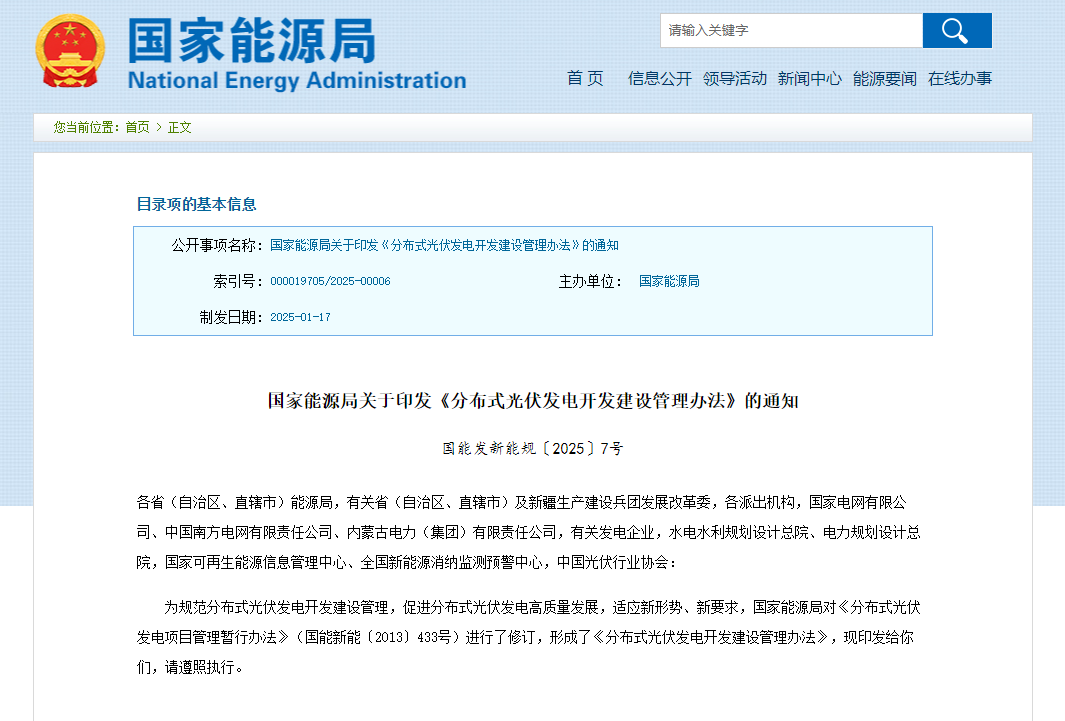The width and height of the screenshot is (1065, 721).
Task: Click the 首页 breadcrumb link
Action: [x=137, y=128]
